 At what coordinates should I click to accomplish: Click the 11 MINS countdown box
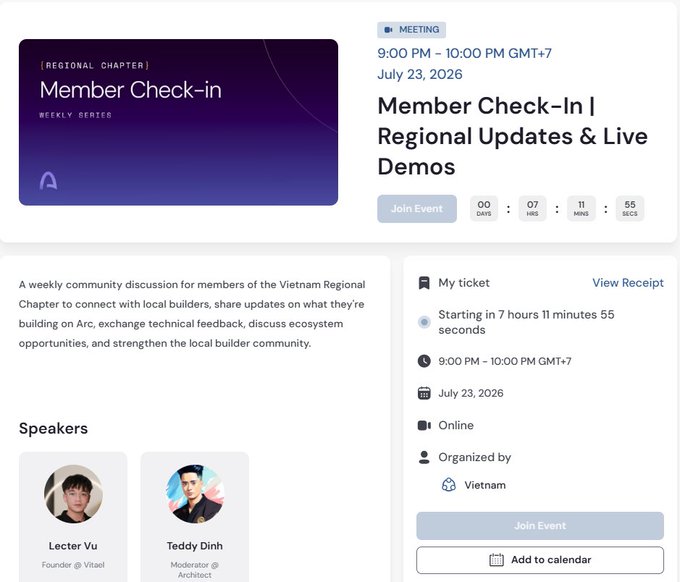(x=581, y=209)
